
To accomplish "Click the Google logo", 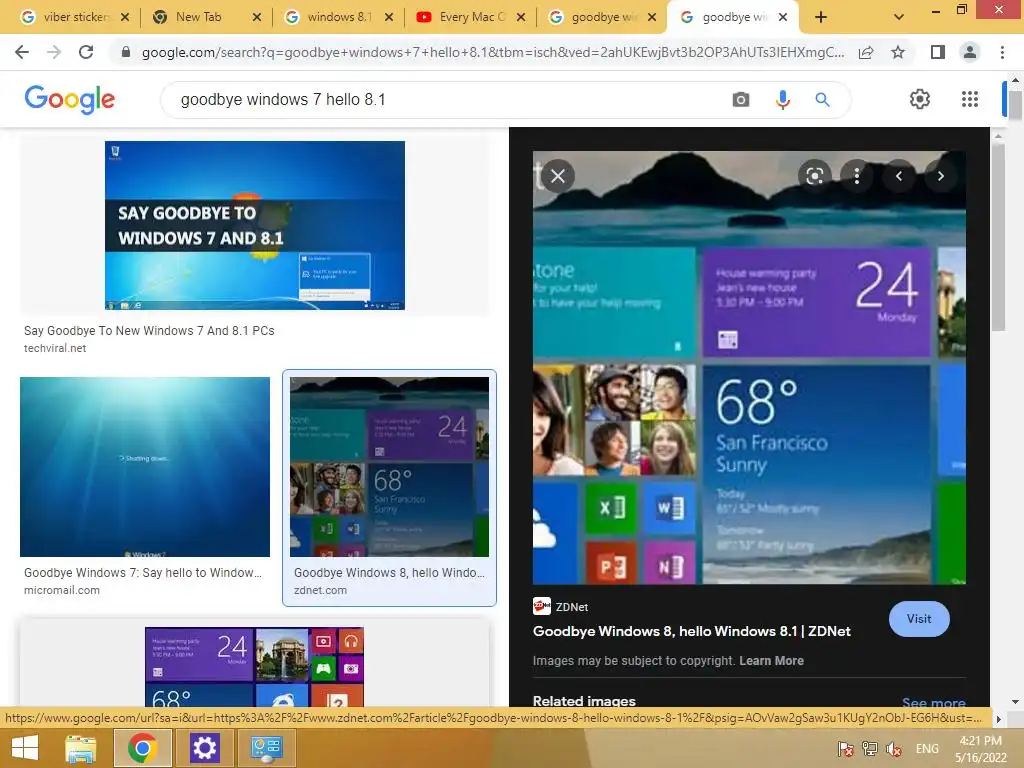I will [69, 99].
